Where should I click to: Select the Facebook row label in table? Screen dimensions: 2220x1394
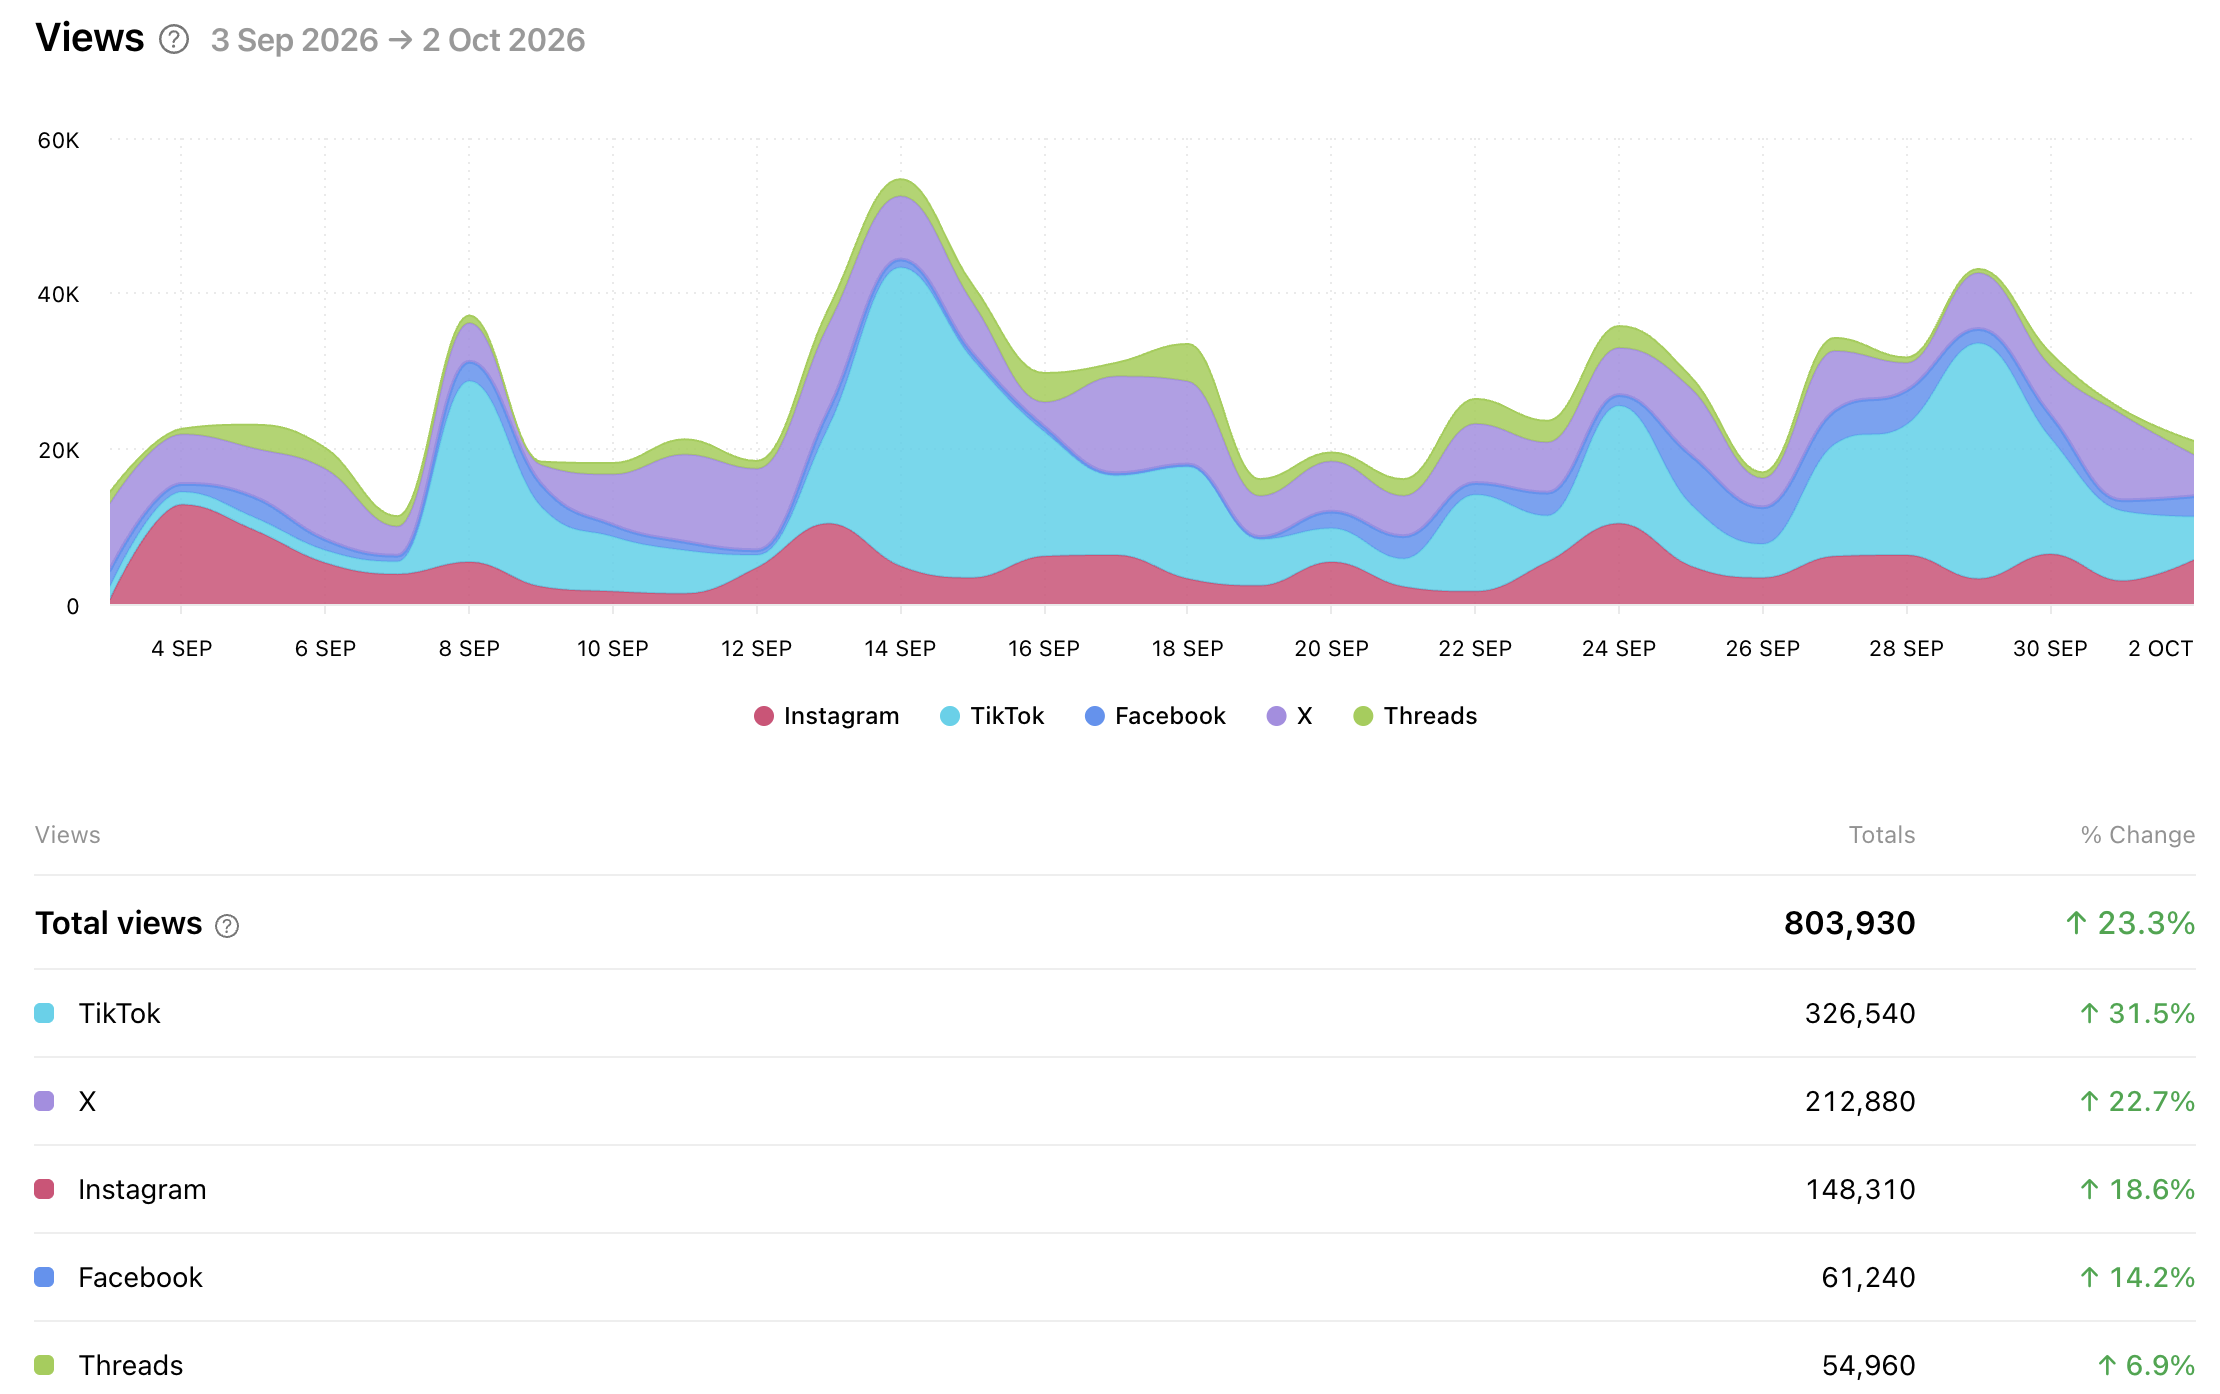tap(140, 1277)
